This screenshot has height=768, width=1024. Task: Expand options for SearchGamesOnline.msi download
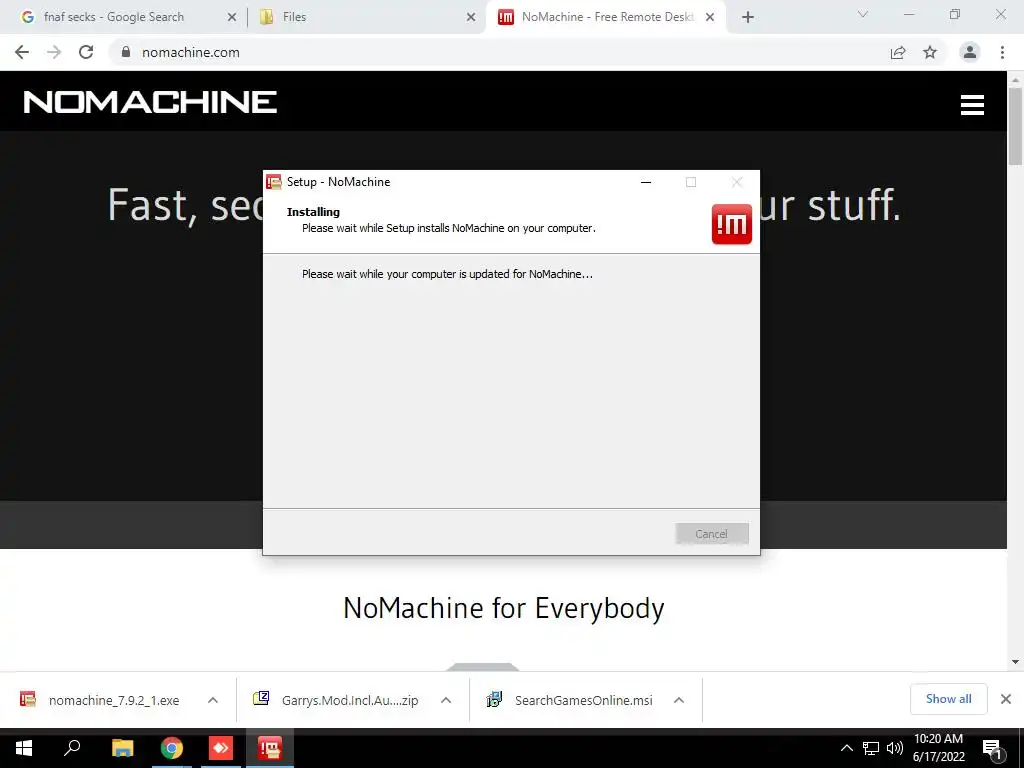coord(679,700)
